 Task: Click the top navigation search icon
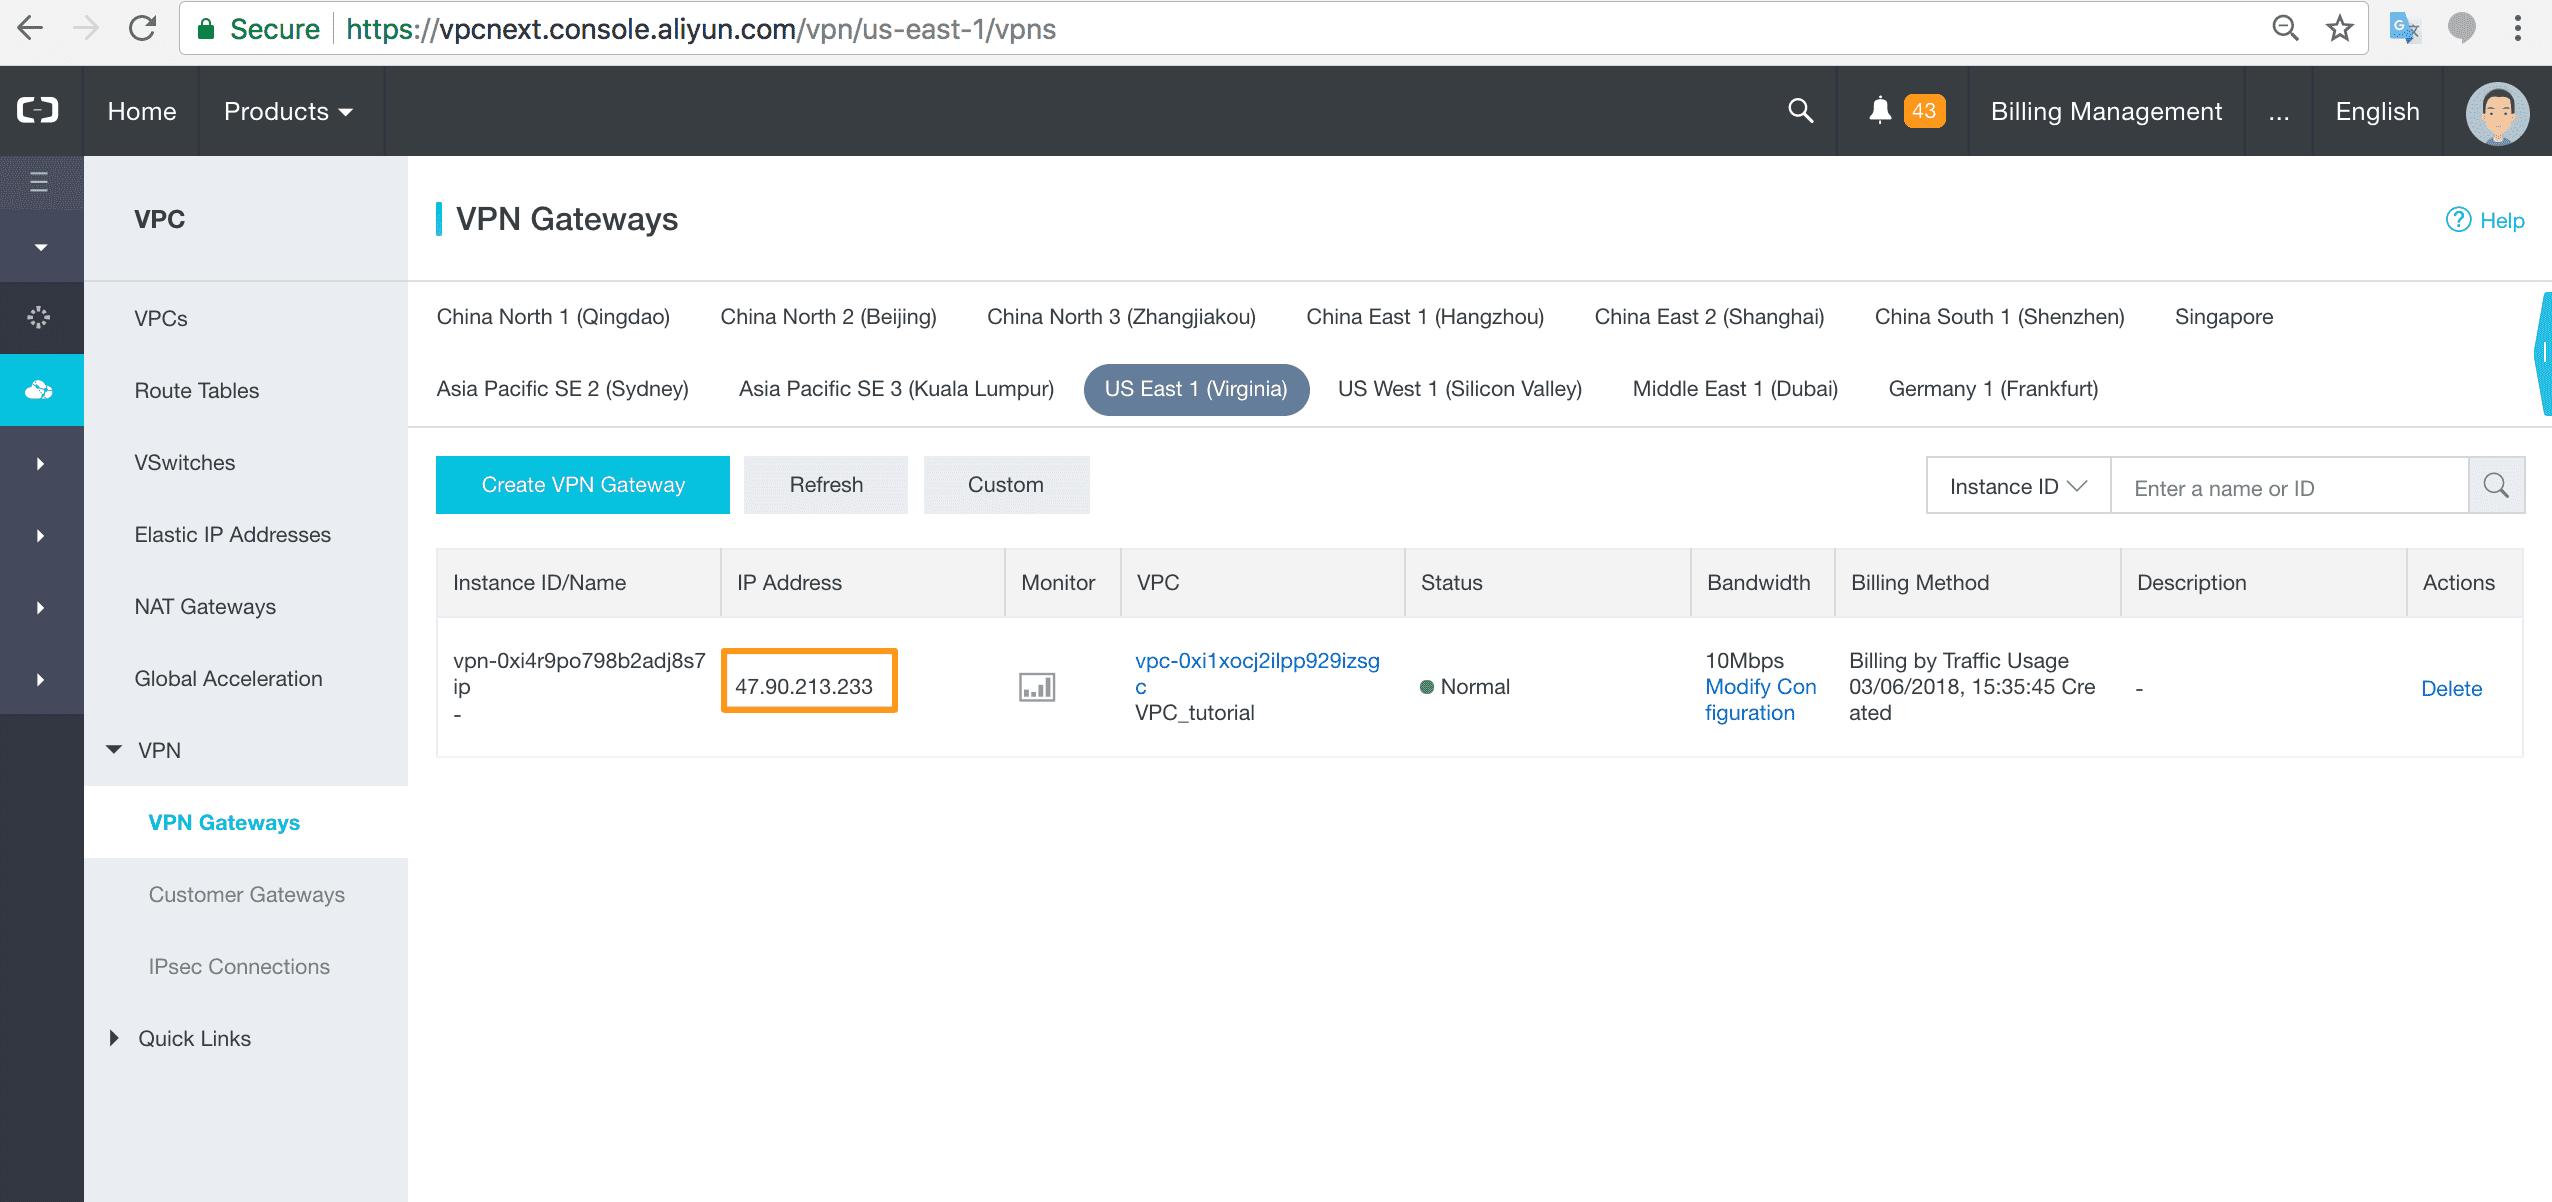[x=1800, y=111]
